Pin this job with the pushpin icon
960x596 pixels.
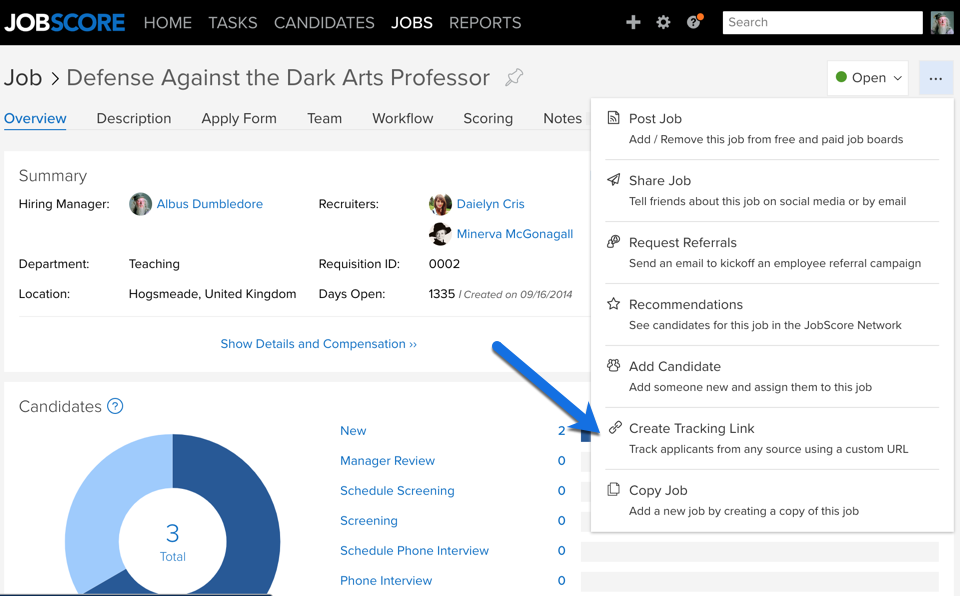(514, 77)
